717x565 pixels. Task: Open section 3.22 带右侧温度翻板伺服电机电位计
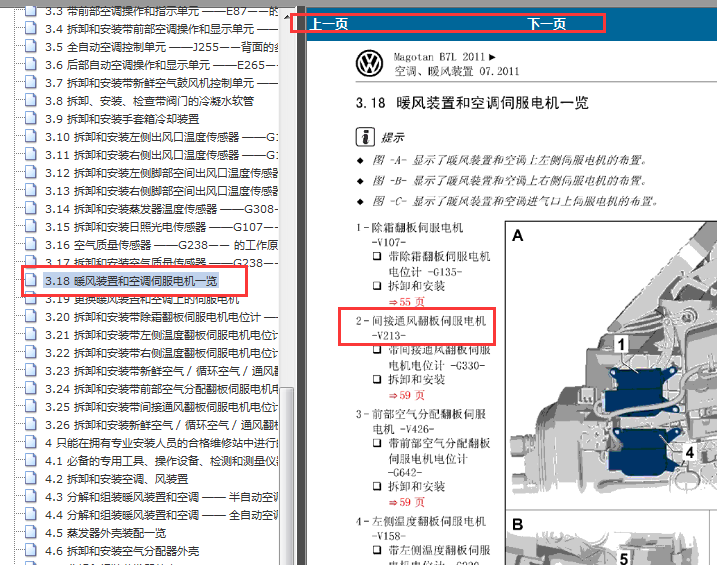[161, 353]
